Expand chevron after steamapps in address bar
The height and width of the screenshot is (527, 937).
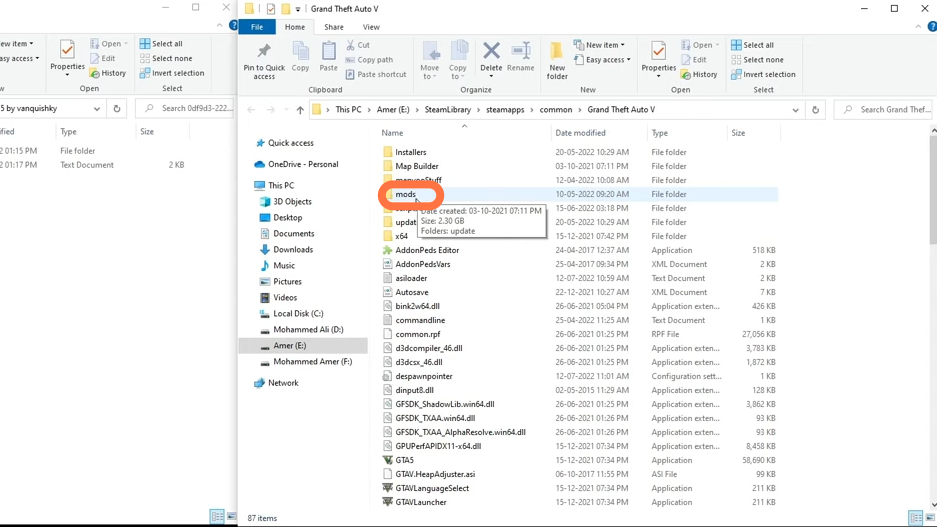tap(532, 110)
